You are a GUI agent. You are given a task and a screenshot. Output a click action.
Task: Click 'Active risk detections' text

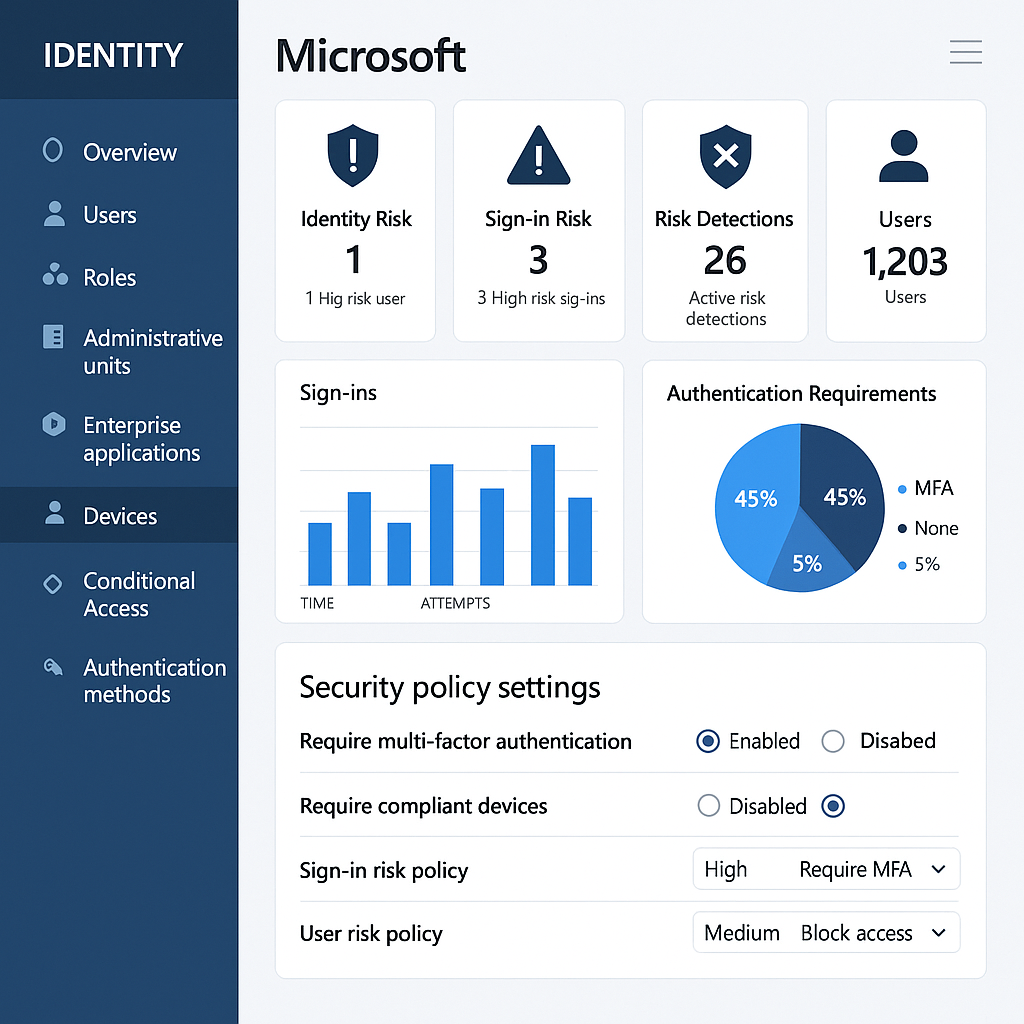[x=726, y=308]
